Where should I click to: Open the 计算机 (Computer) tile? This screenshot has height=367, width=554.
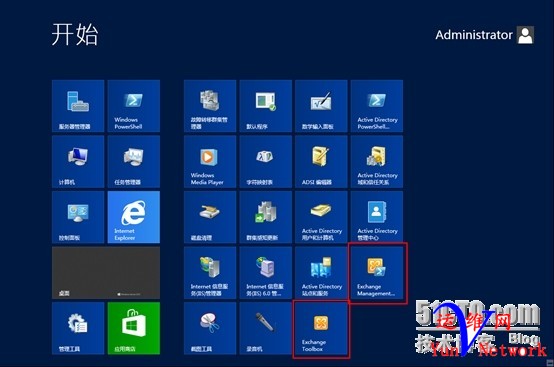78,162
